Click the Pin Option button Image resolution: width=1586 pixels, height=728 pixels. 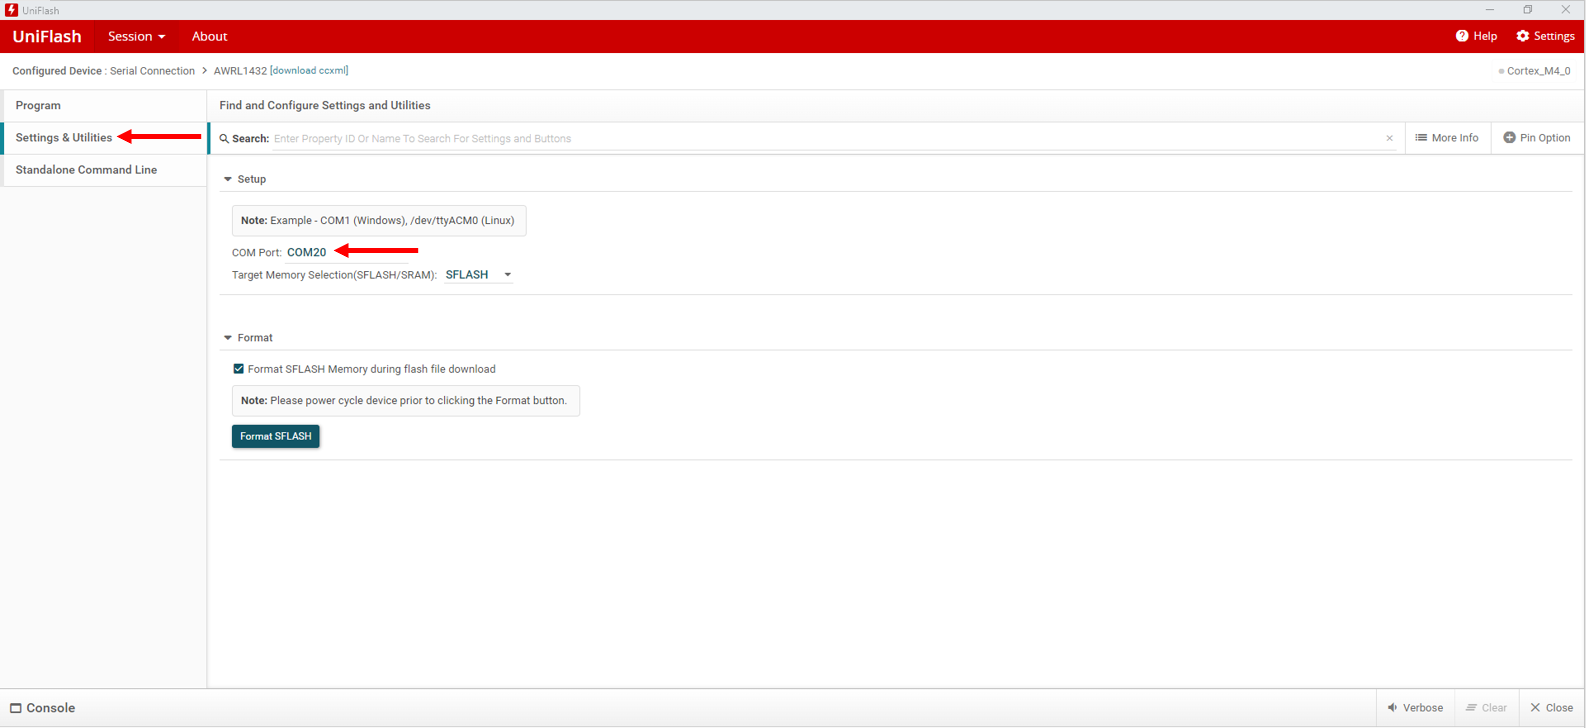[x=1537, y=138]
